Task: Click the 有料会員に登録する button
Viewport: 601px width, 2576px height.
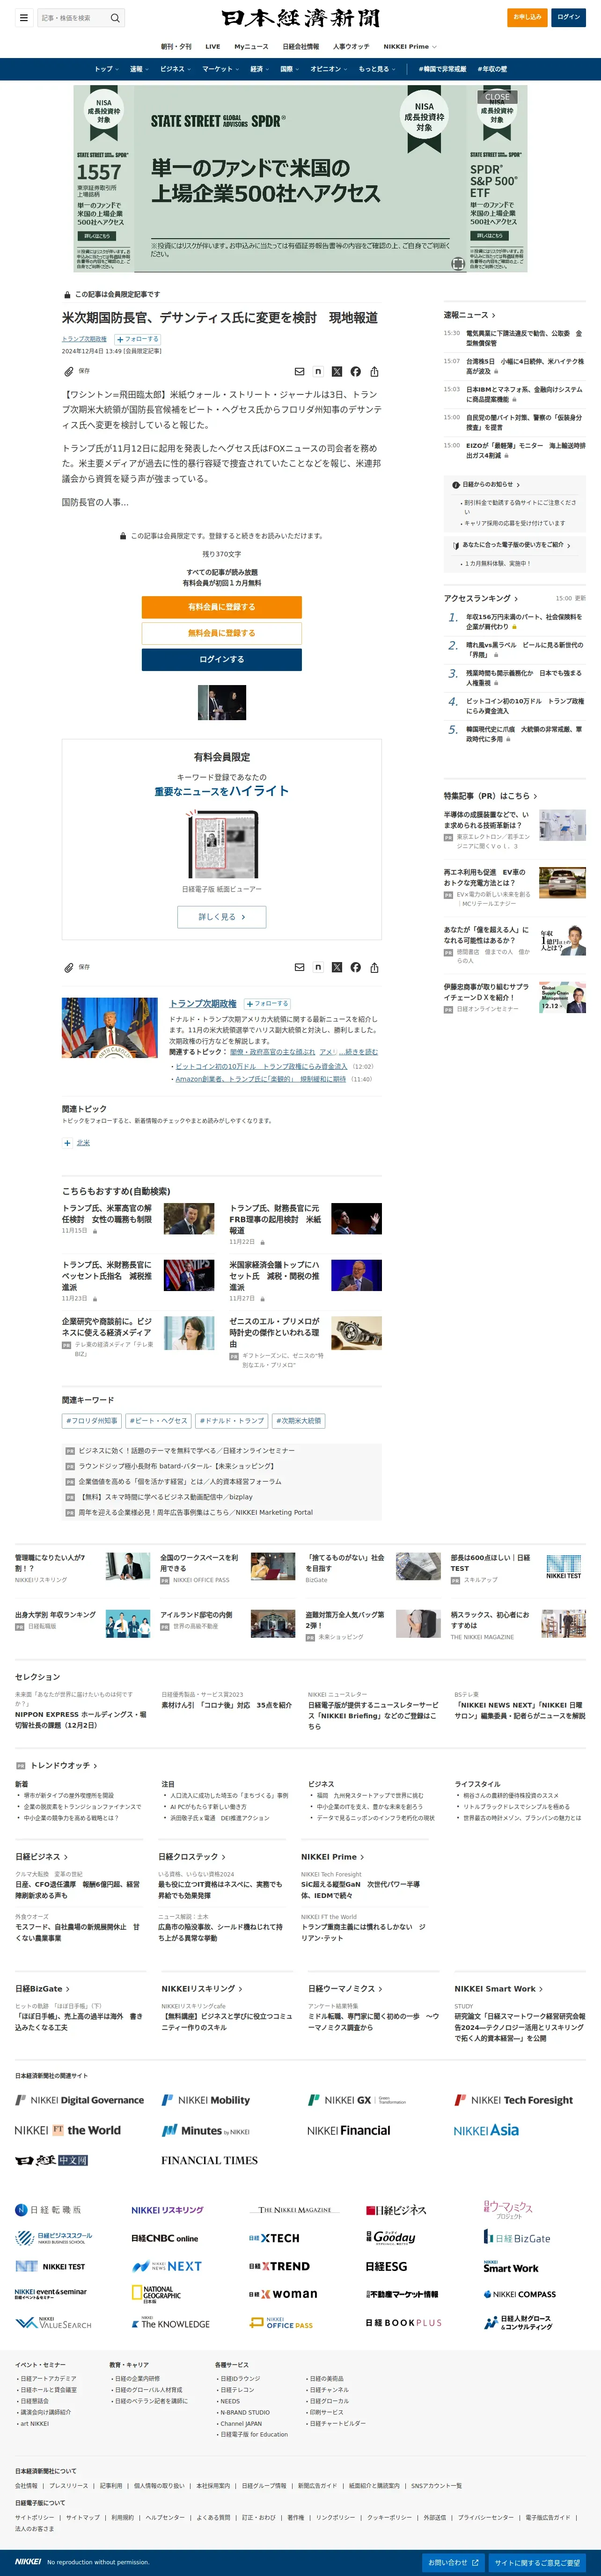Action: point(222,607)
